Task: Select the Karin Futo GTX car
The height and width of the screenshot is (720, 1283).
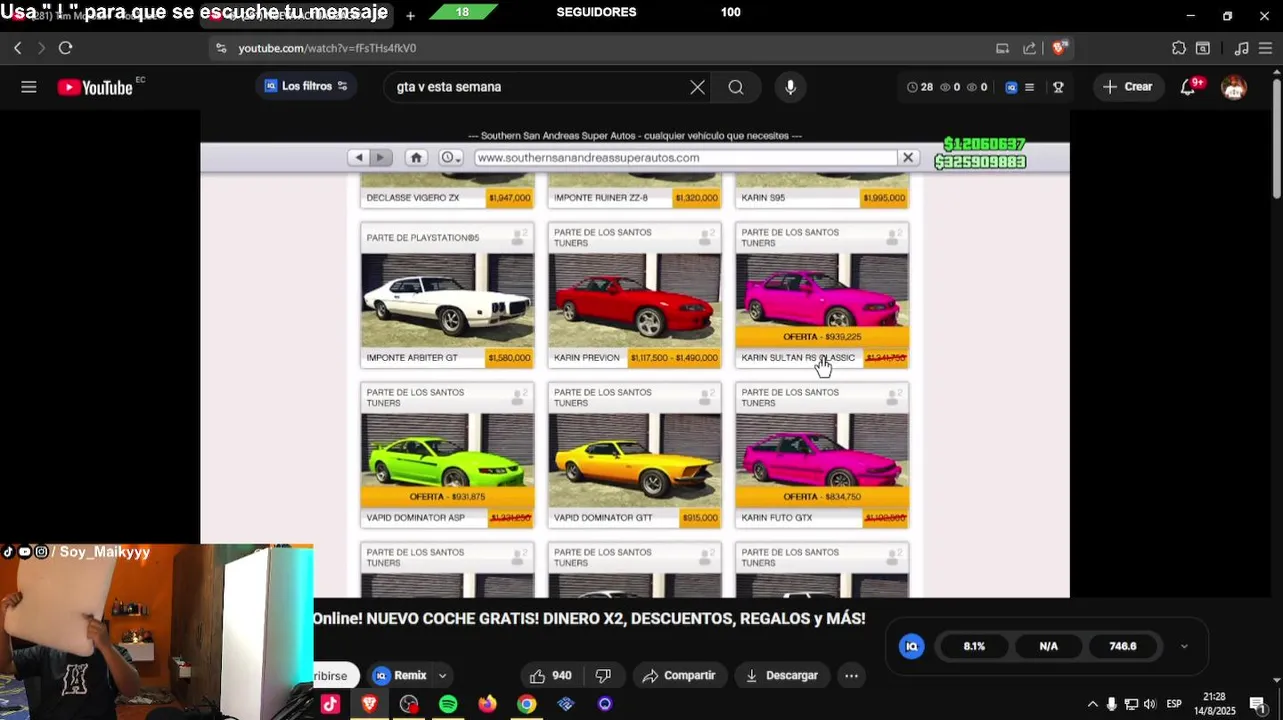Action: pos(822,455)
